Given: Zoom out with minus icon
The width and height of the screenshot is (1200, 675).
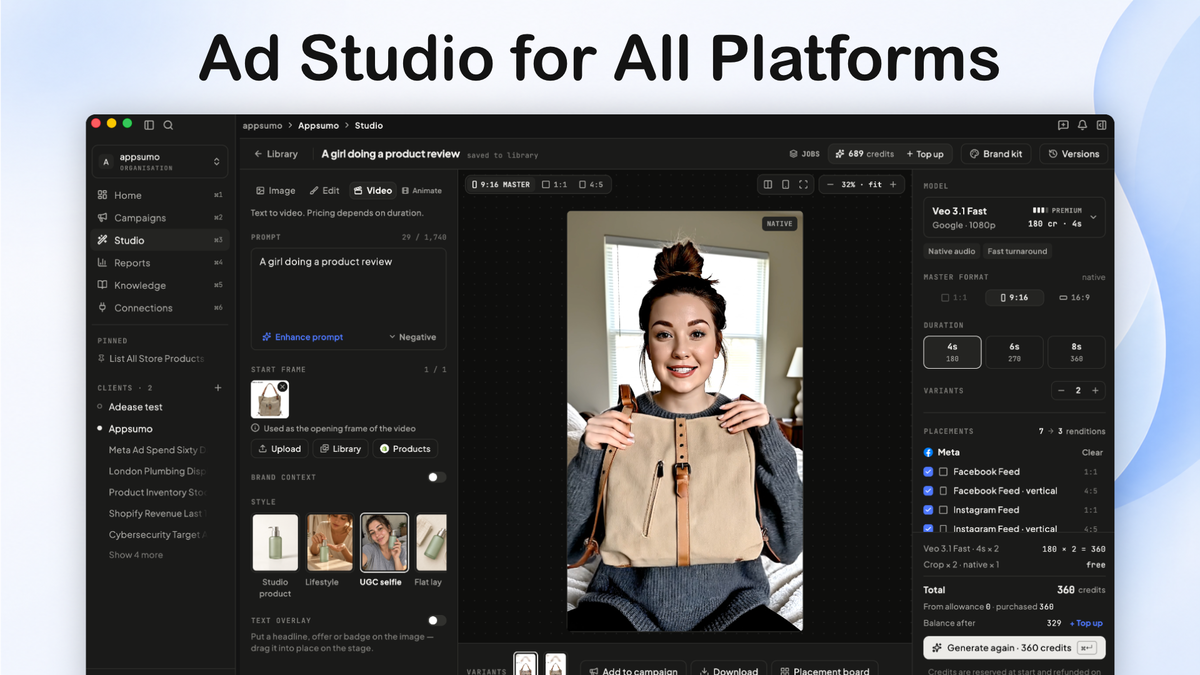Looking at the screenshot, I should (830, 184).
